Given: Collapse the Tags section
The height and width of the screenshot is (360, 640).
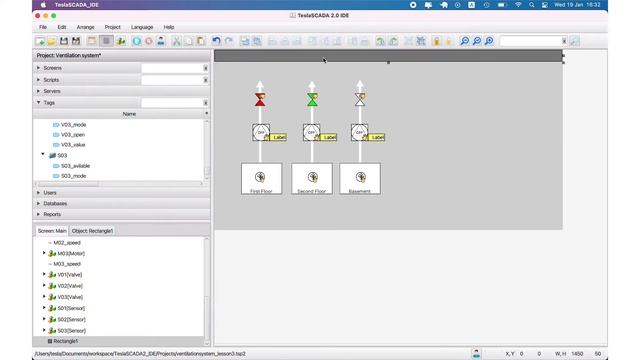Looking at the screenshot, I should pyautogui.click(x=39, y=102).
